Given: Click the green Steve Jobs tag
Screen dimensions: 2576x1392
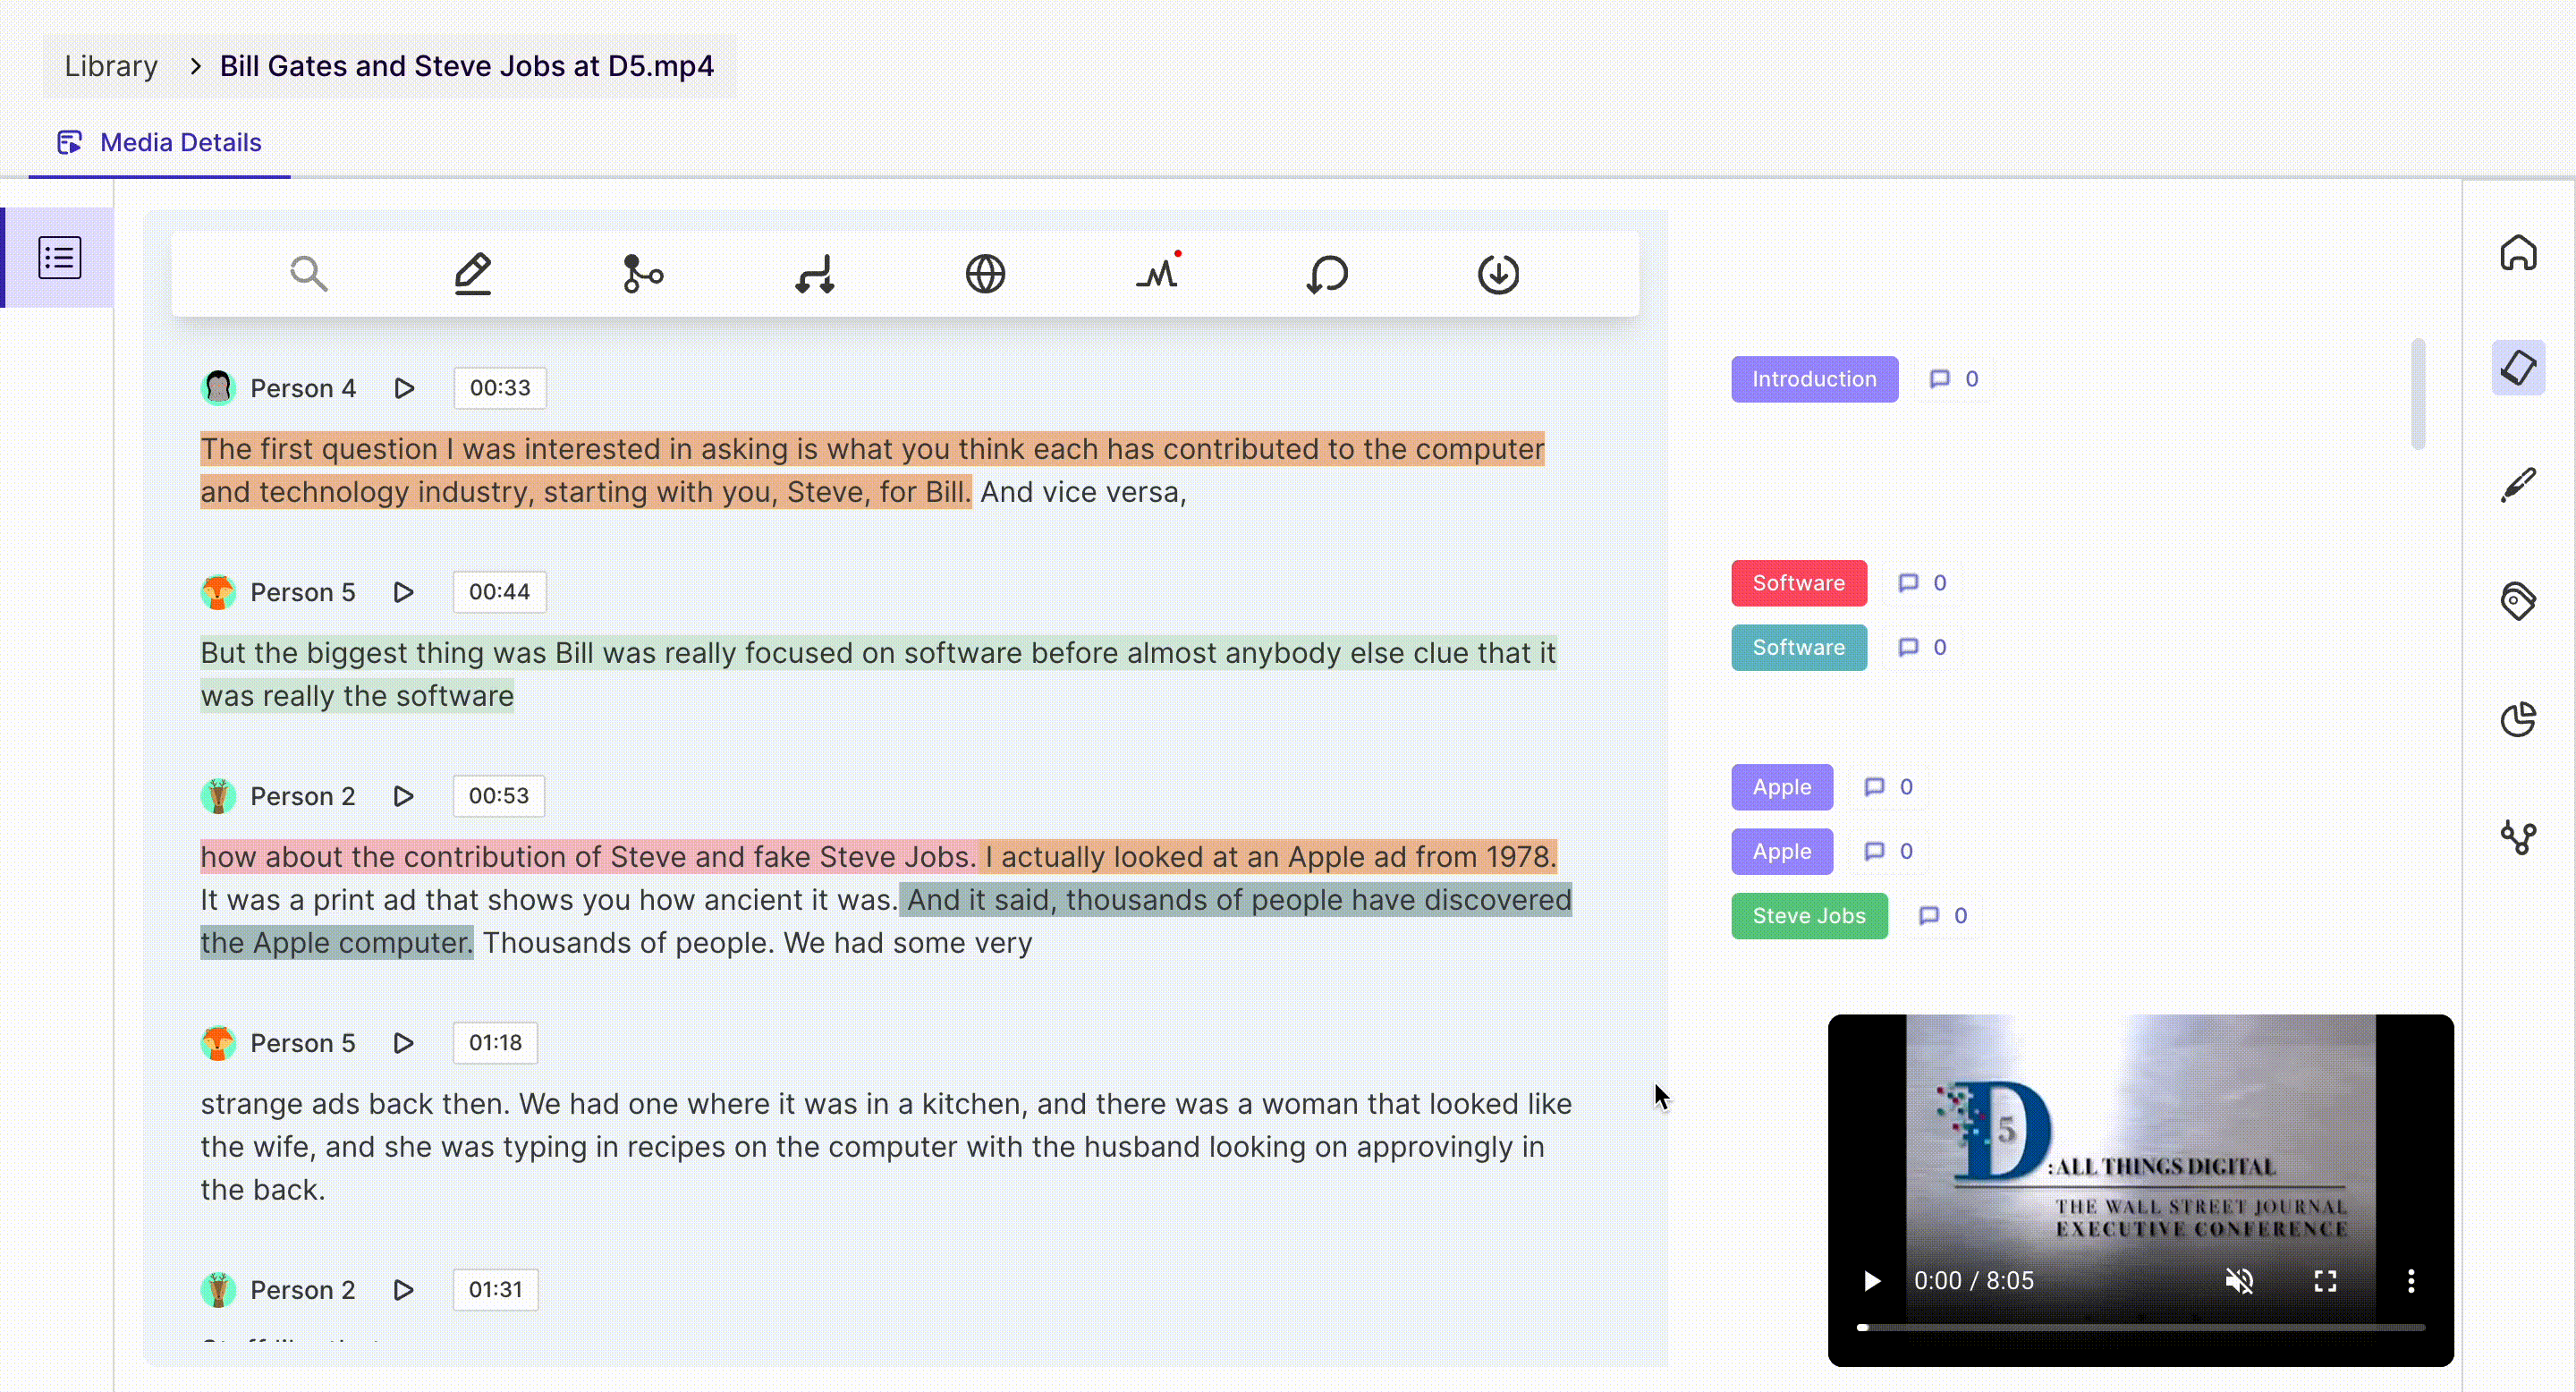Looking at the screenshot, I should 1808,916.
